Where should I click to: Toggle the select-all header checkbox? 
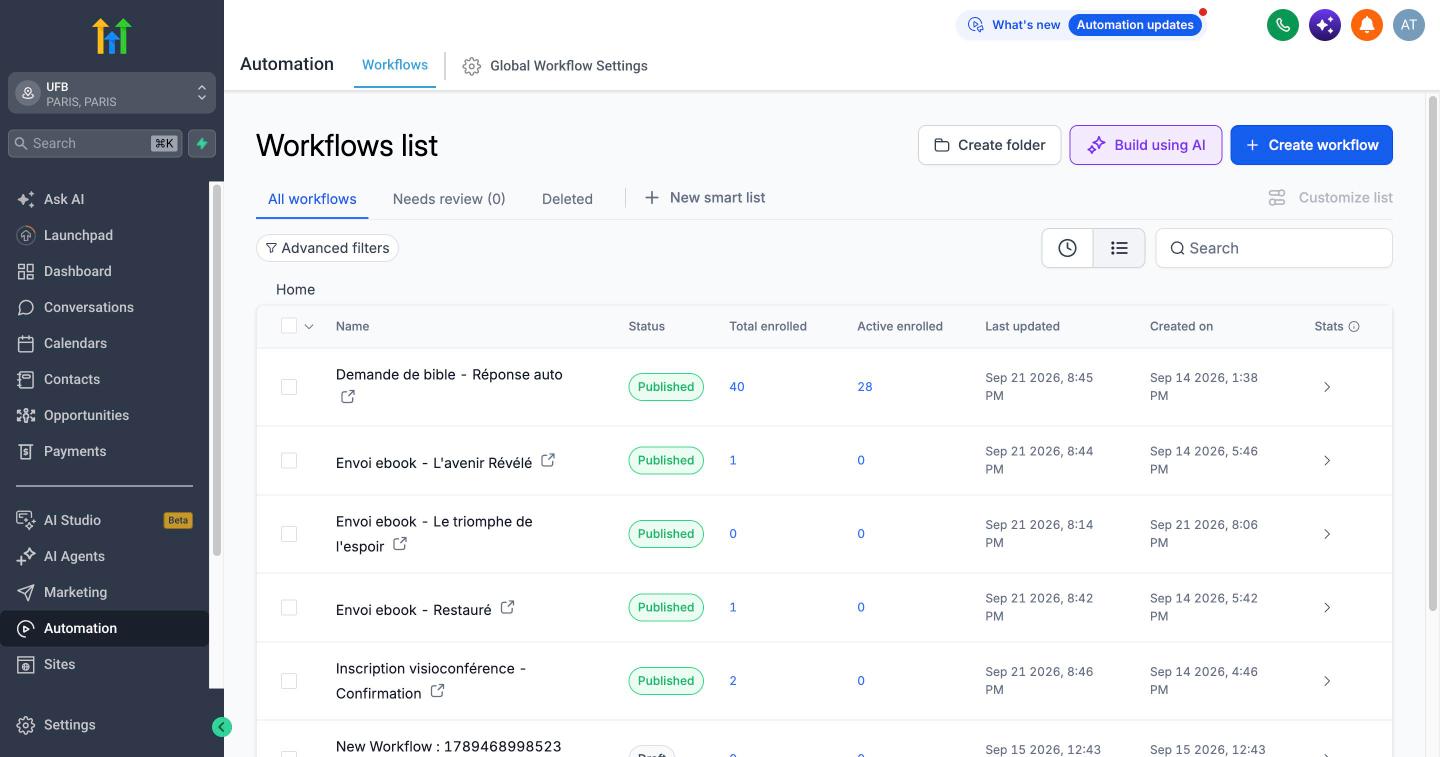(289, 326)
